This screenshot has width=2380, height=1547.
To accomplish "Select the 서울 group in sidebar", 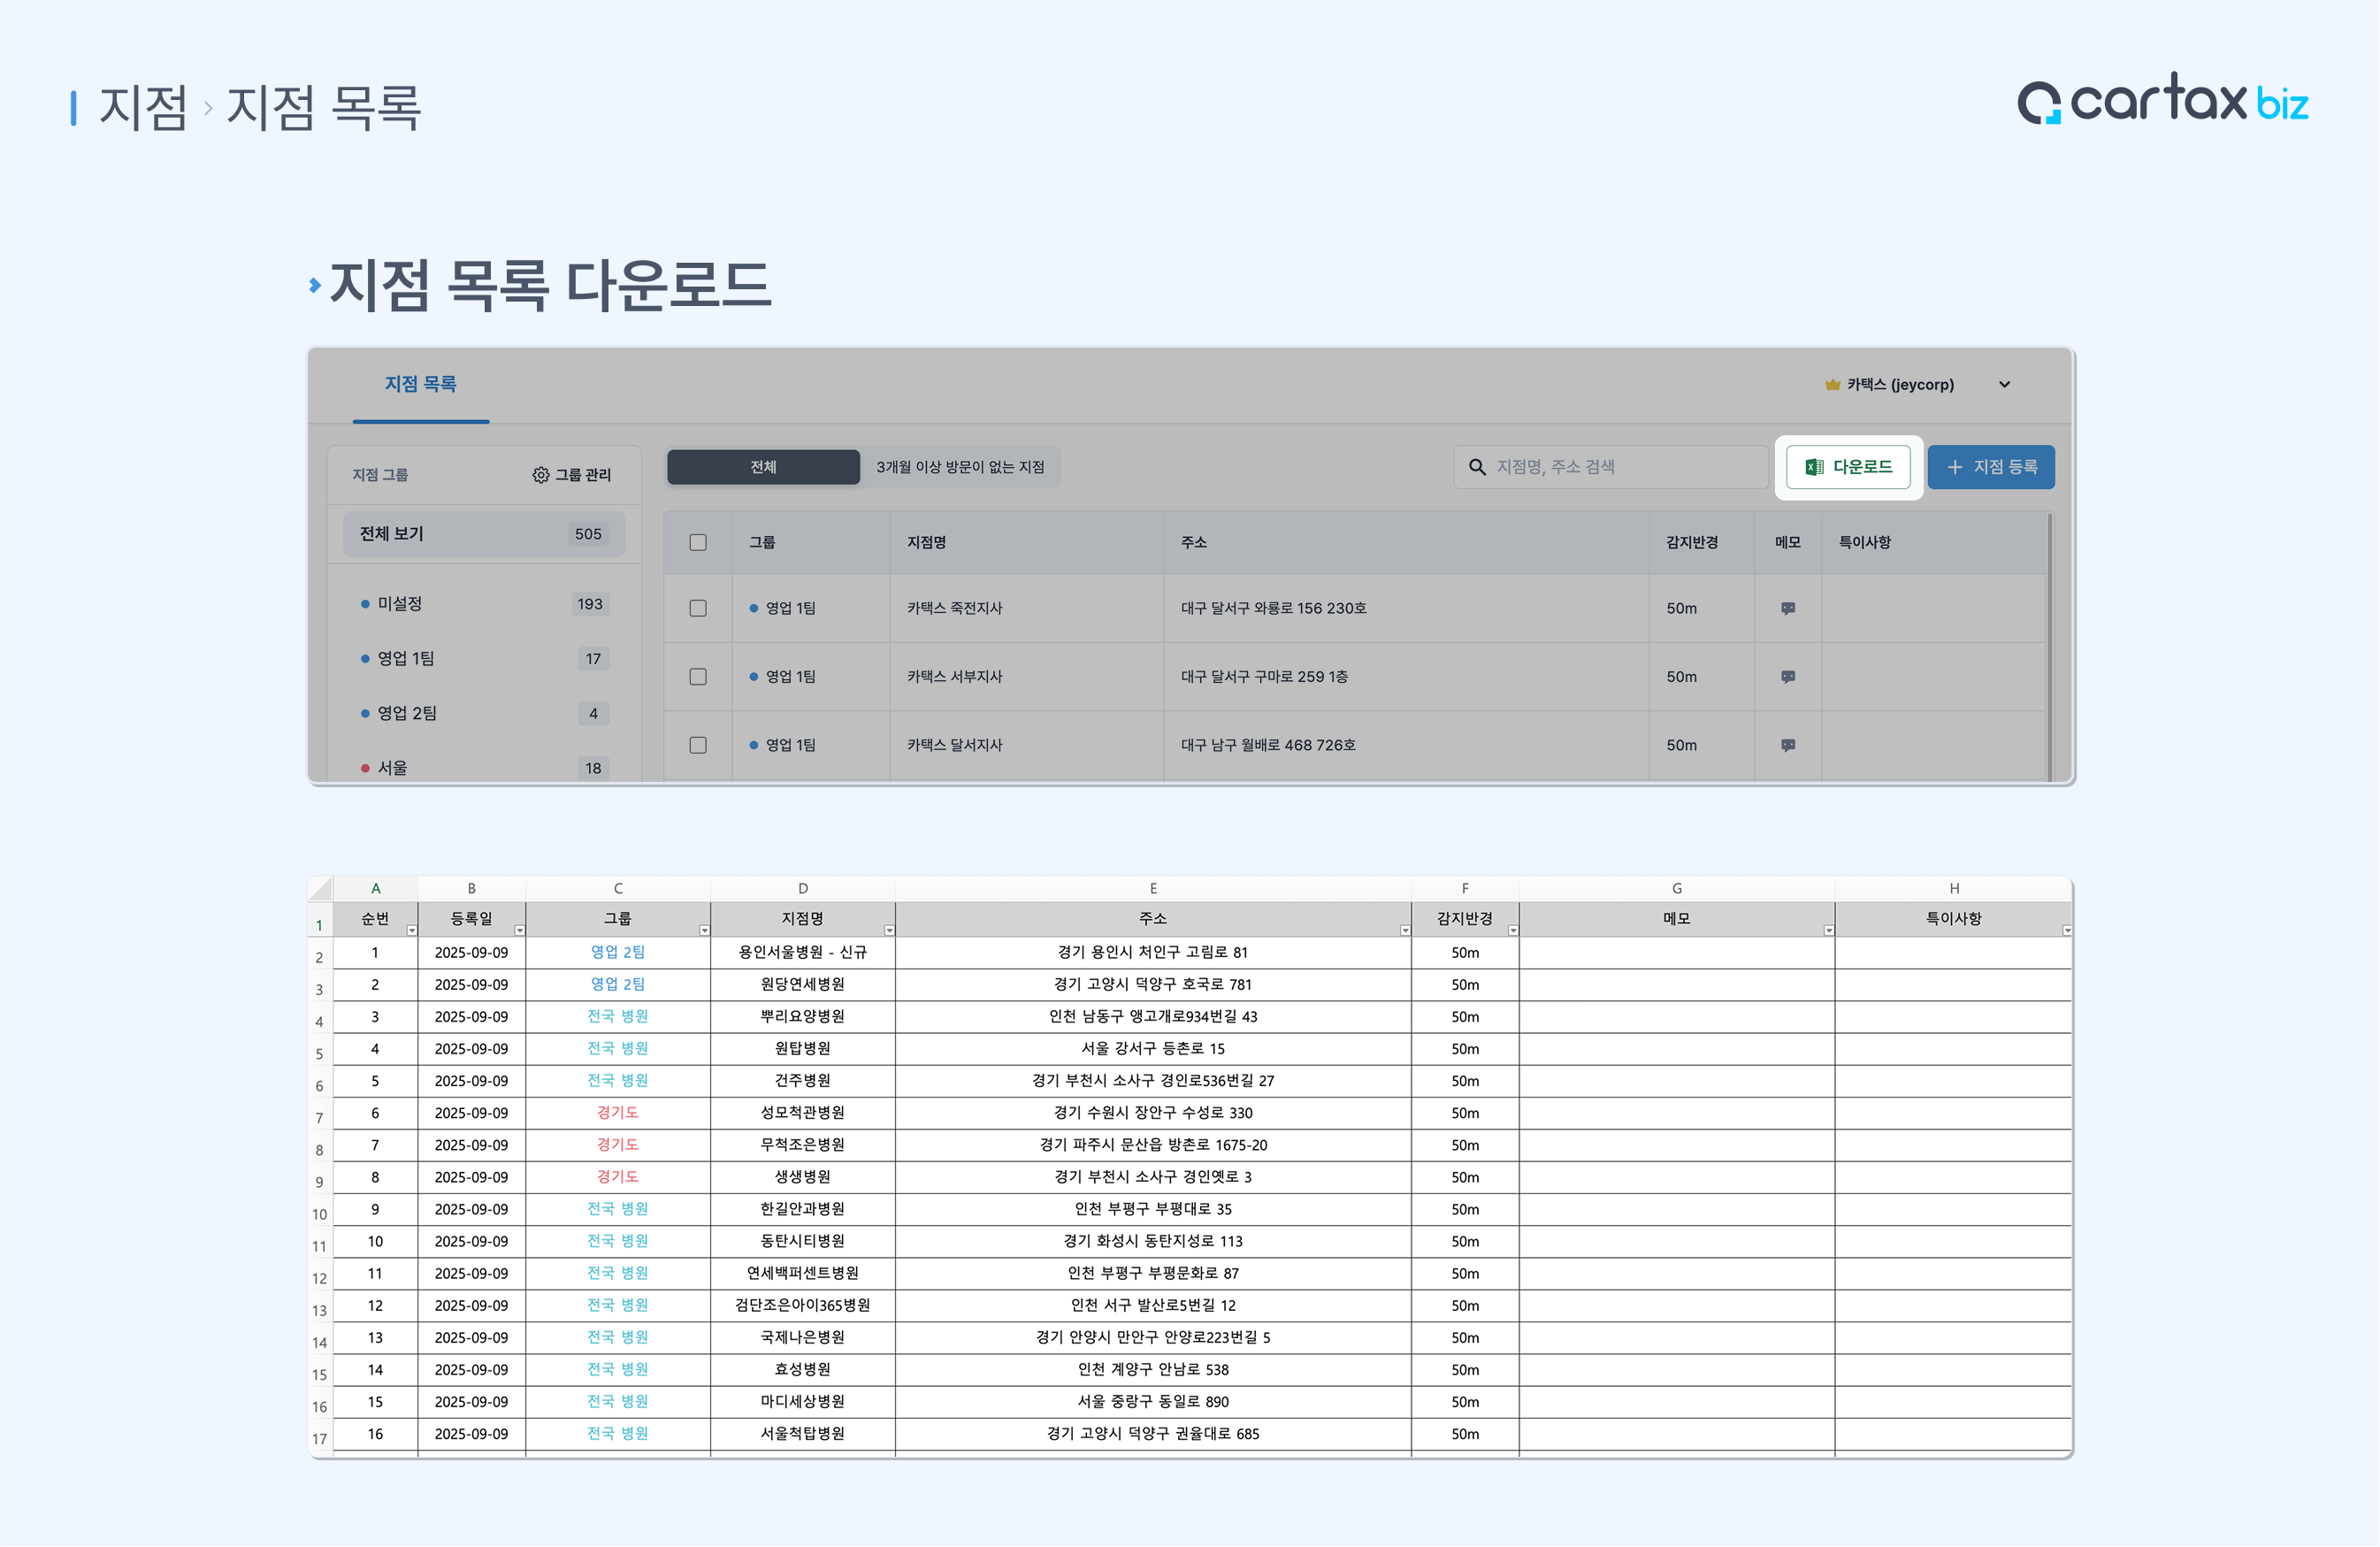I will [x=483, y=768].
